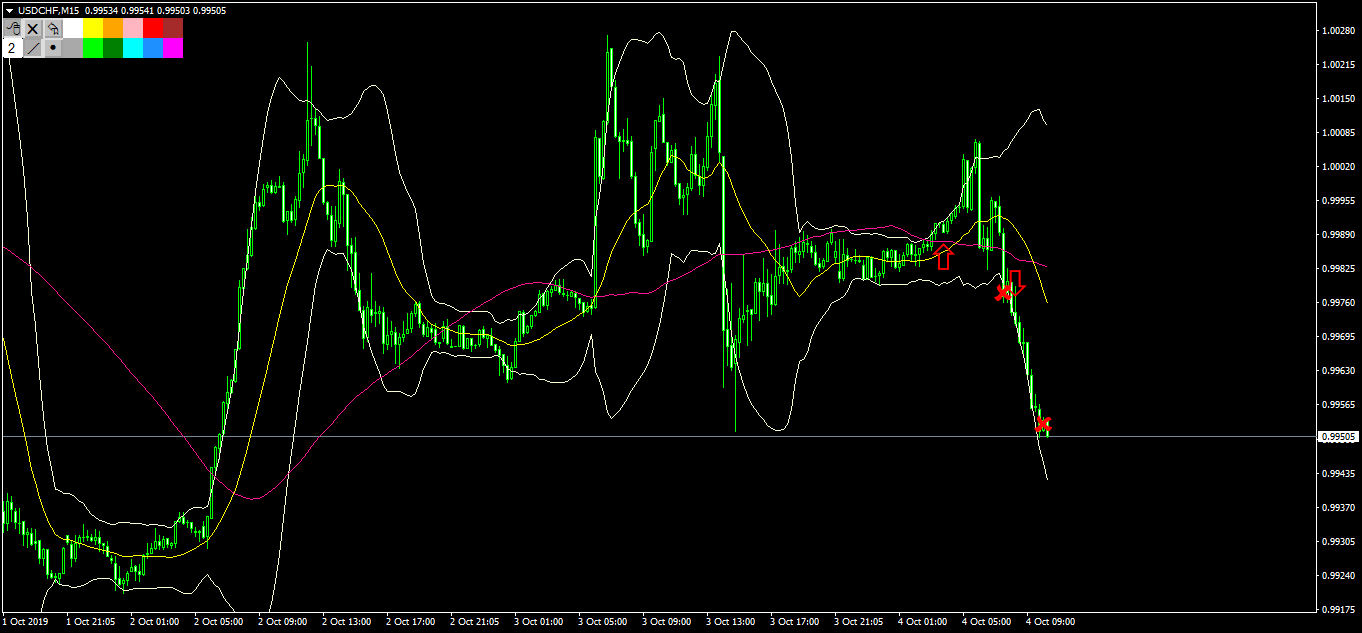1362x633 pixels.
Task: Select the red X marker at latest candle
Action: pyautogui.click(x=1043, y=424)
